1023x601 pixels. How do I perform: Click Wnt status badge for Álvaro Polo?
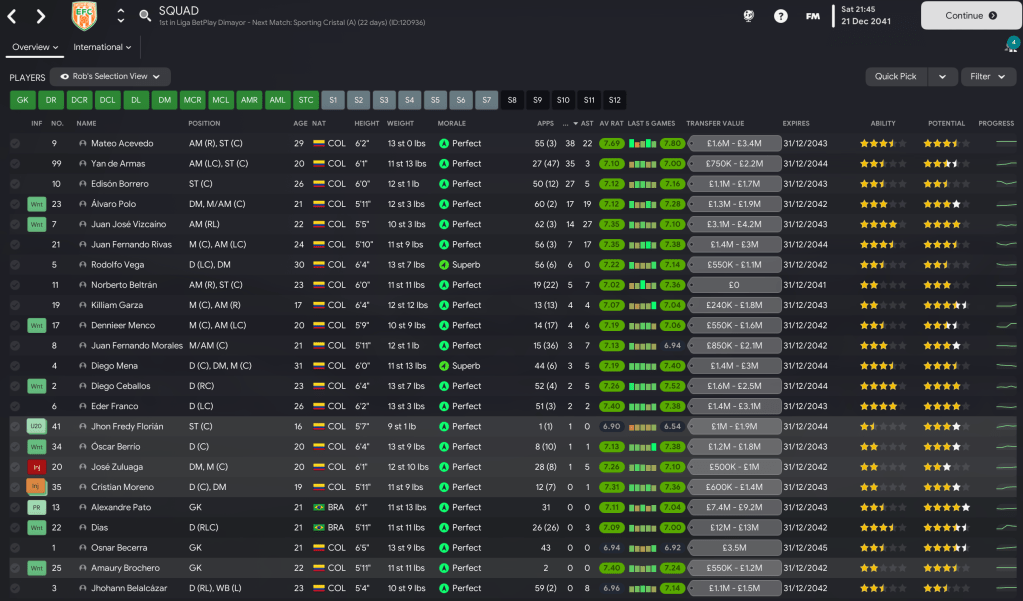(x=36, y=204)
